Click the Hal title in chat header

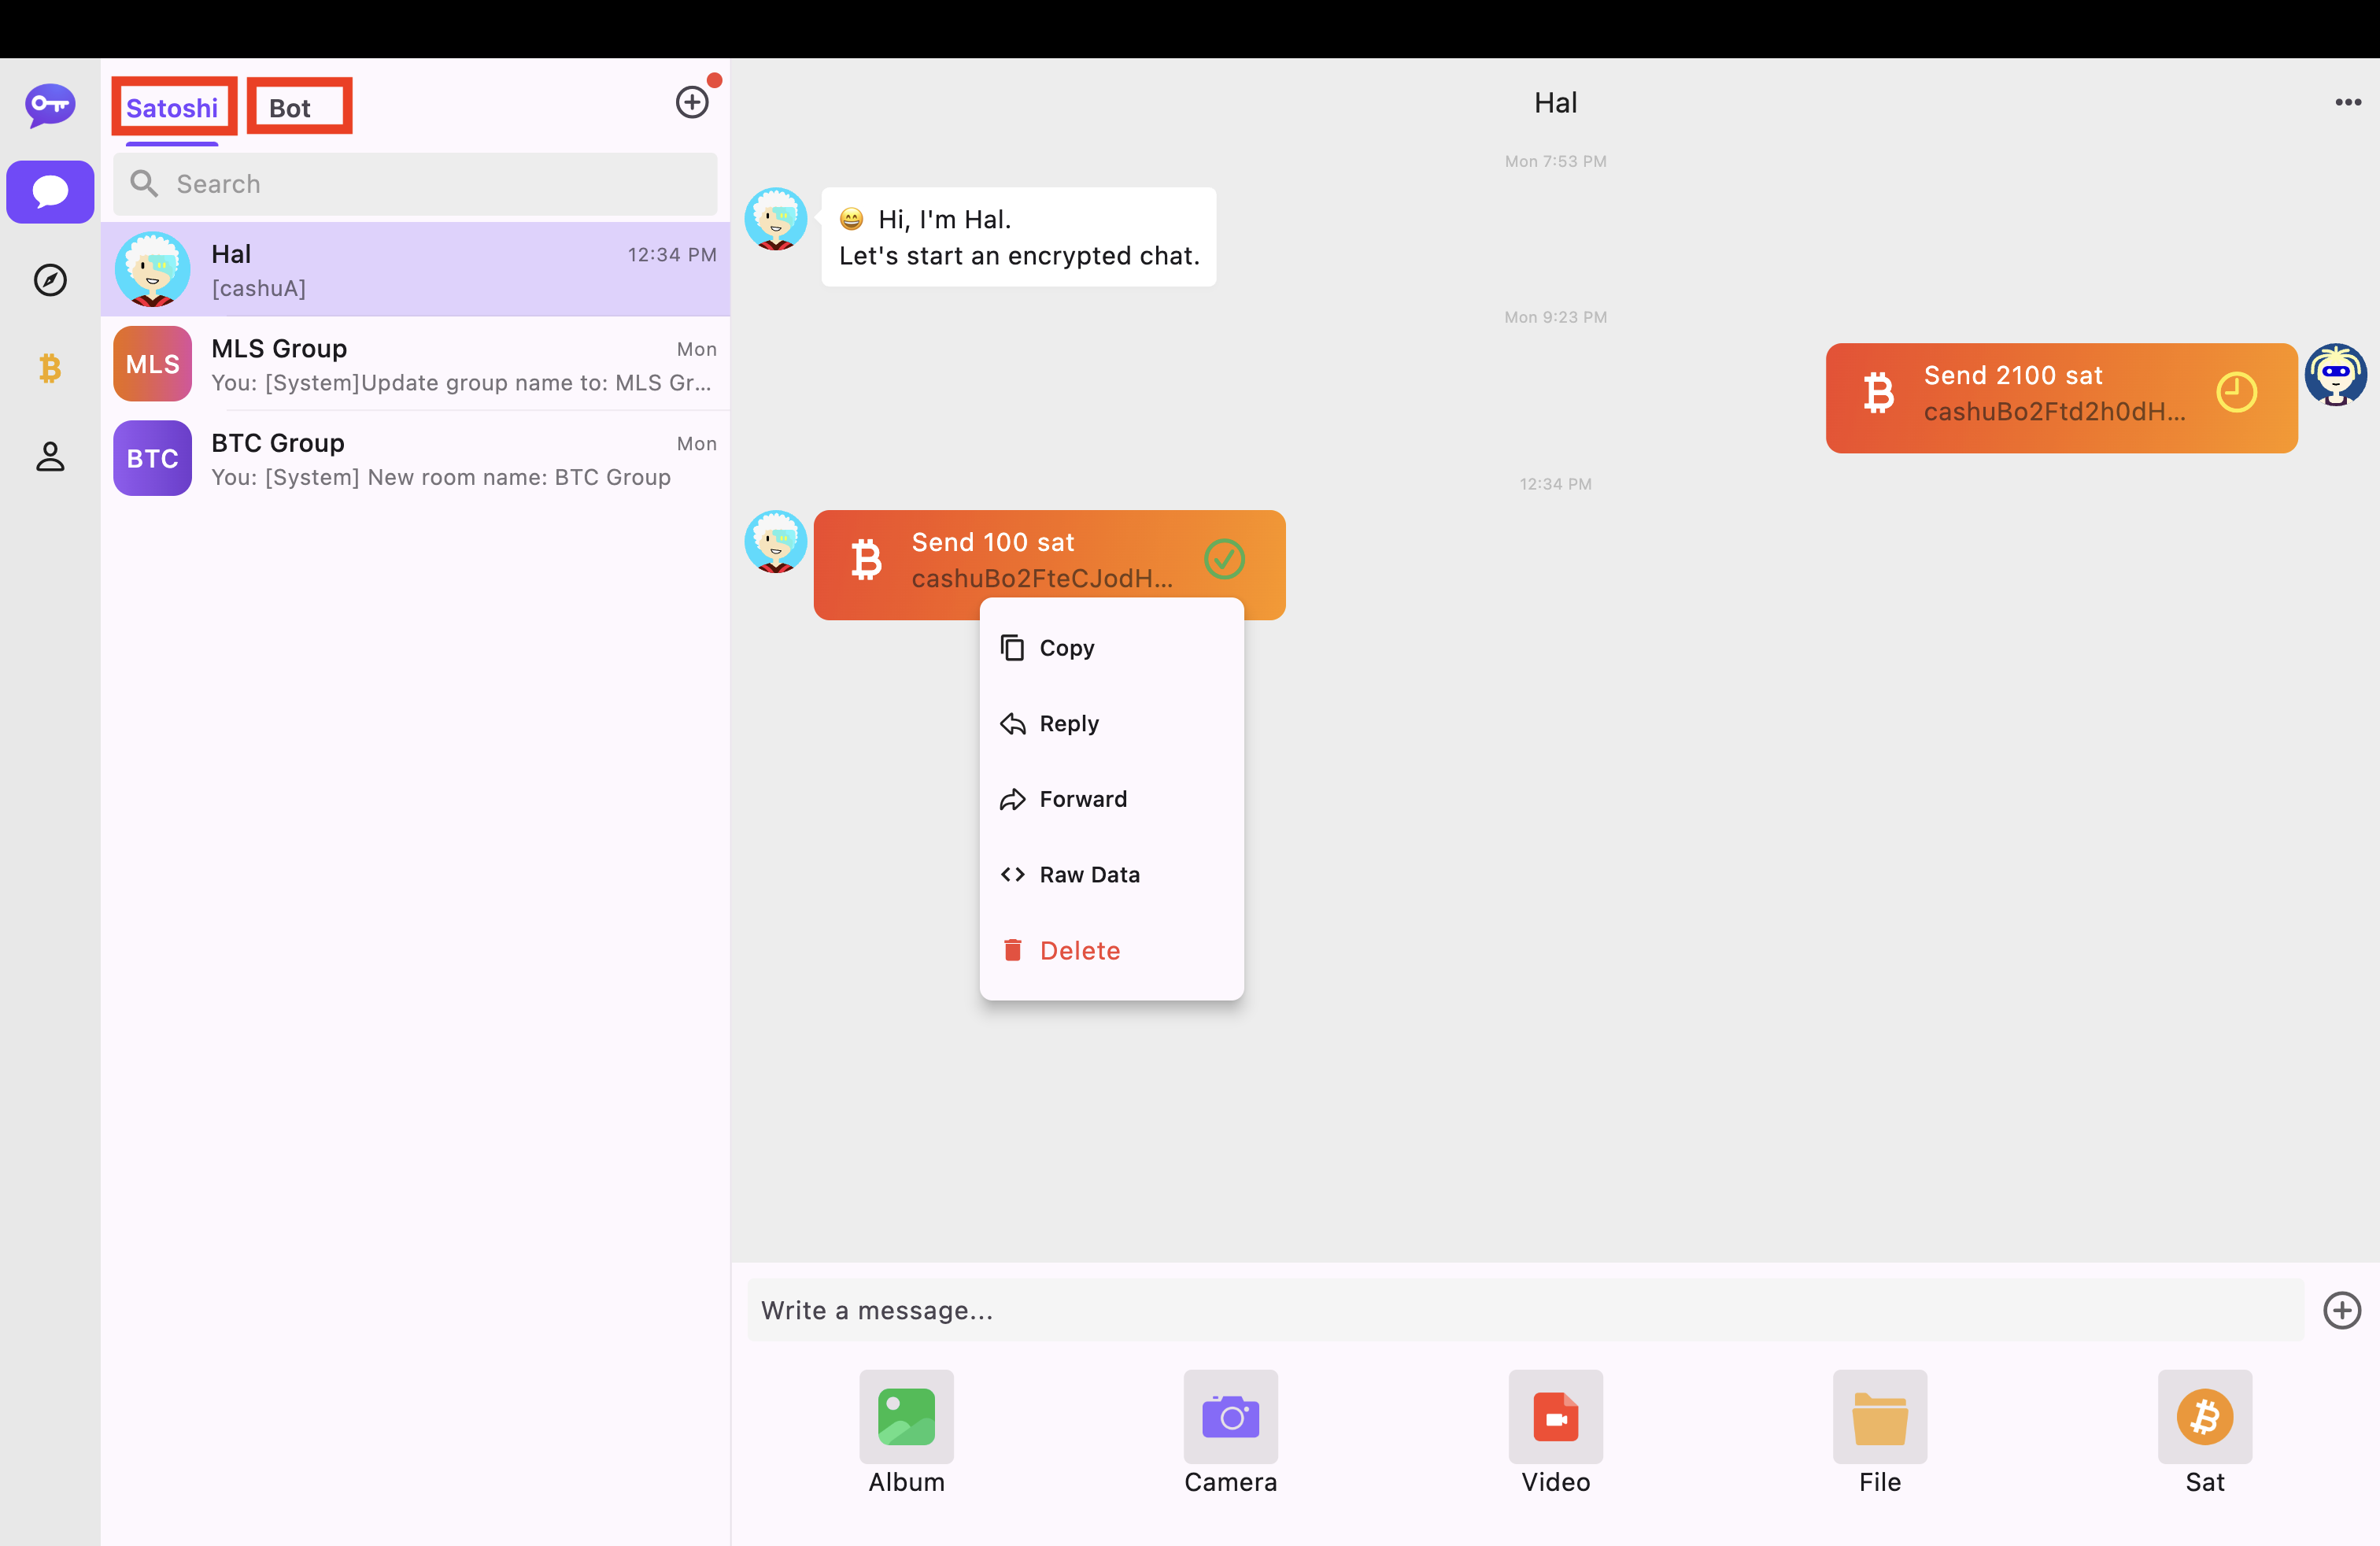coord(1555,102)
